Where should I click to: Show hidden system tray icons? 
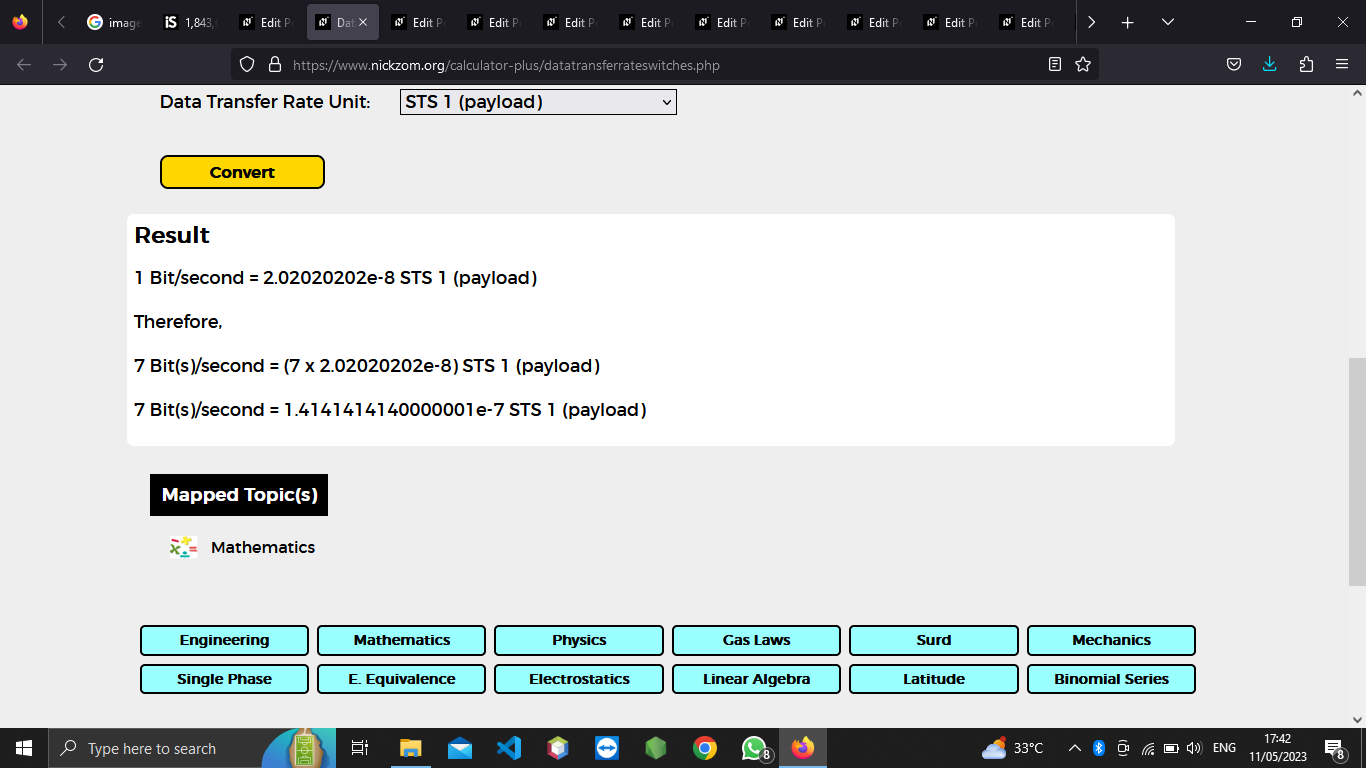tap(1075, 748)
